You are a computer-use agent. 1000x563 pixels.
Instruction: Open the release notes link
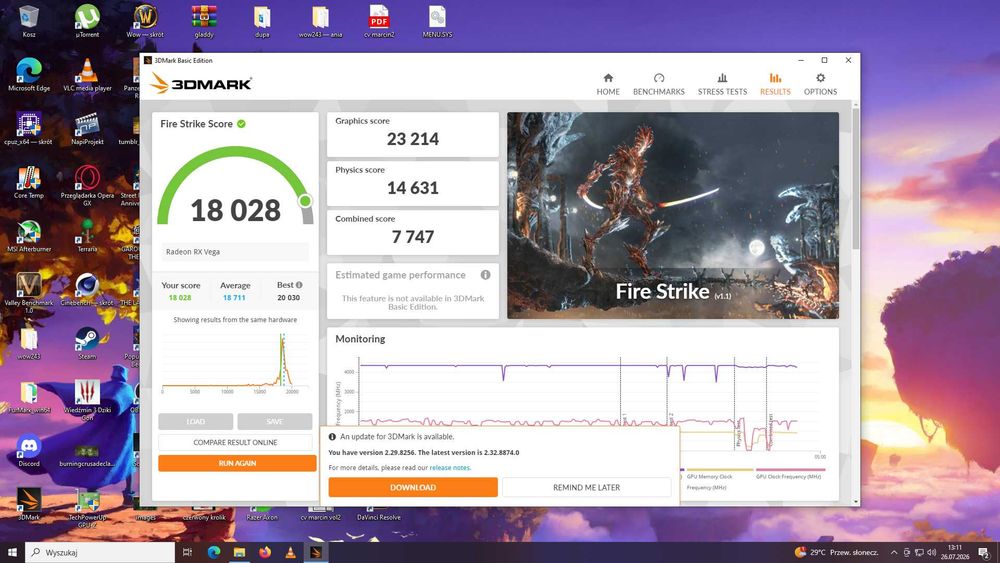tap(450, 467)
